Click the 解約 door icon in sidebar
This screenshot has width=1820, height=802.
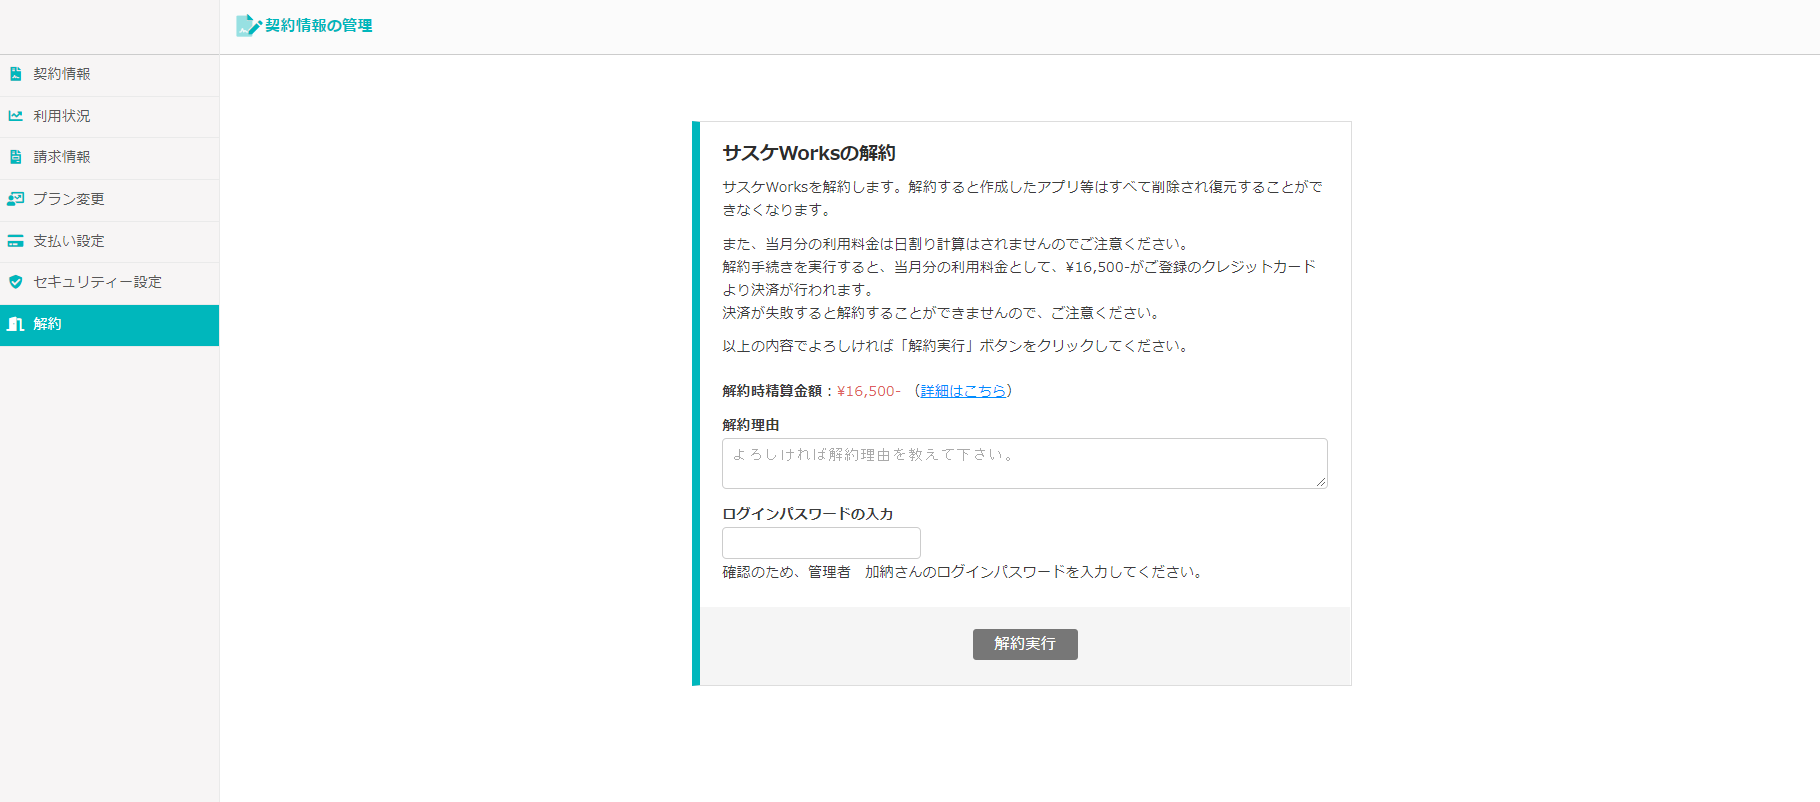[x=15, y=324]
